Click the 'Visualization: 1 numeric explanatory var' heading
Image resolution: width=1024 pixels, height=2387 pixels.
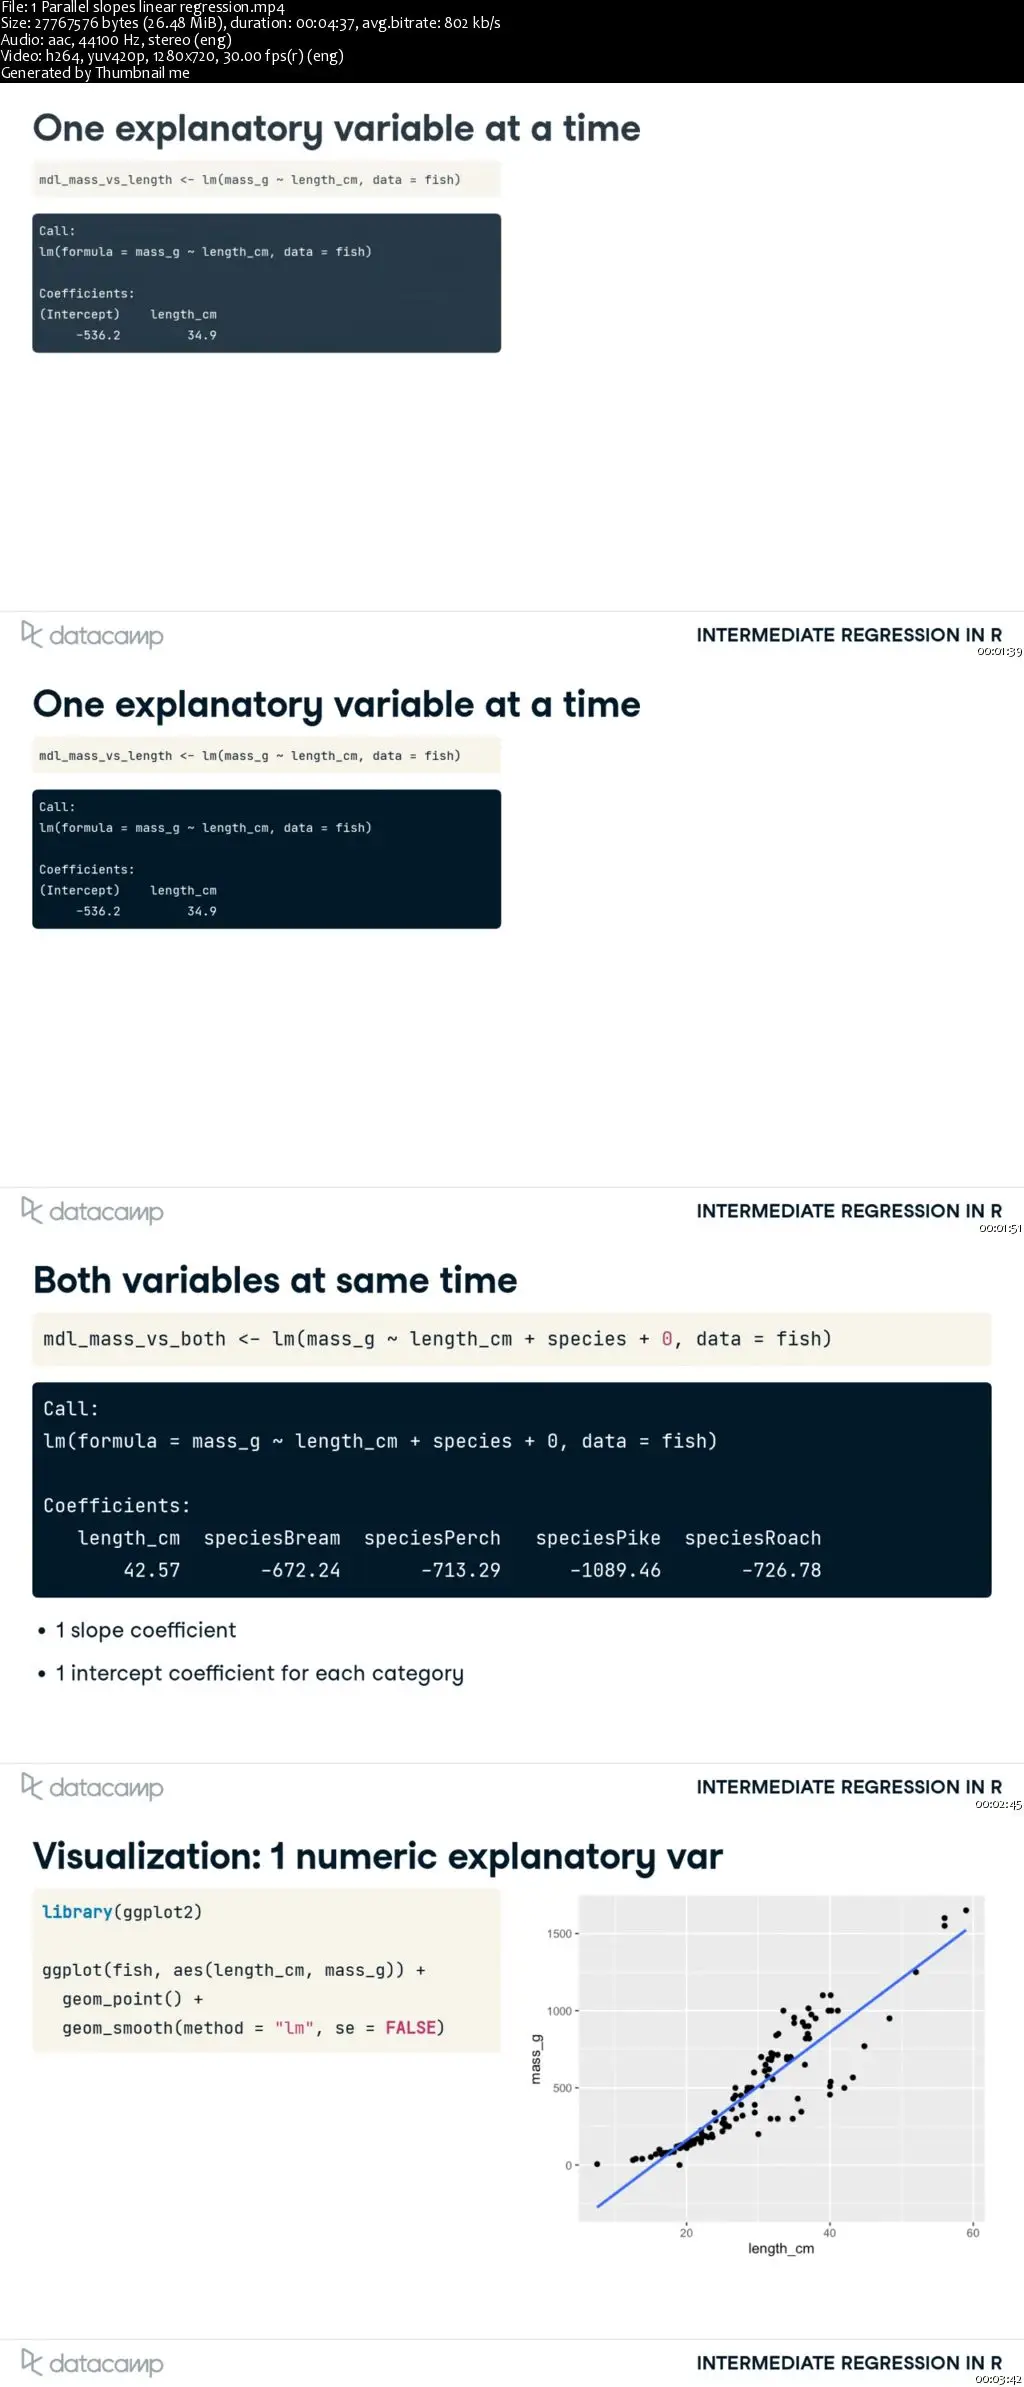pos(377,1857)
